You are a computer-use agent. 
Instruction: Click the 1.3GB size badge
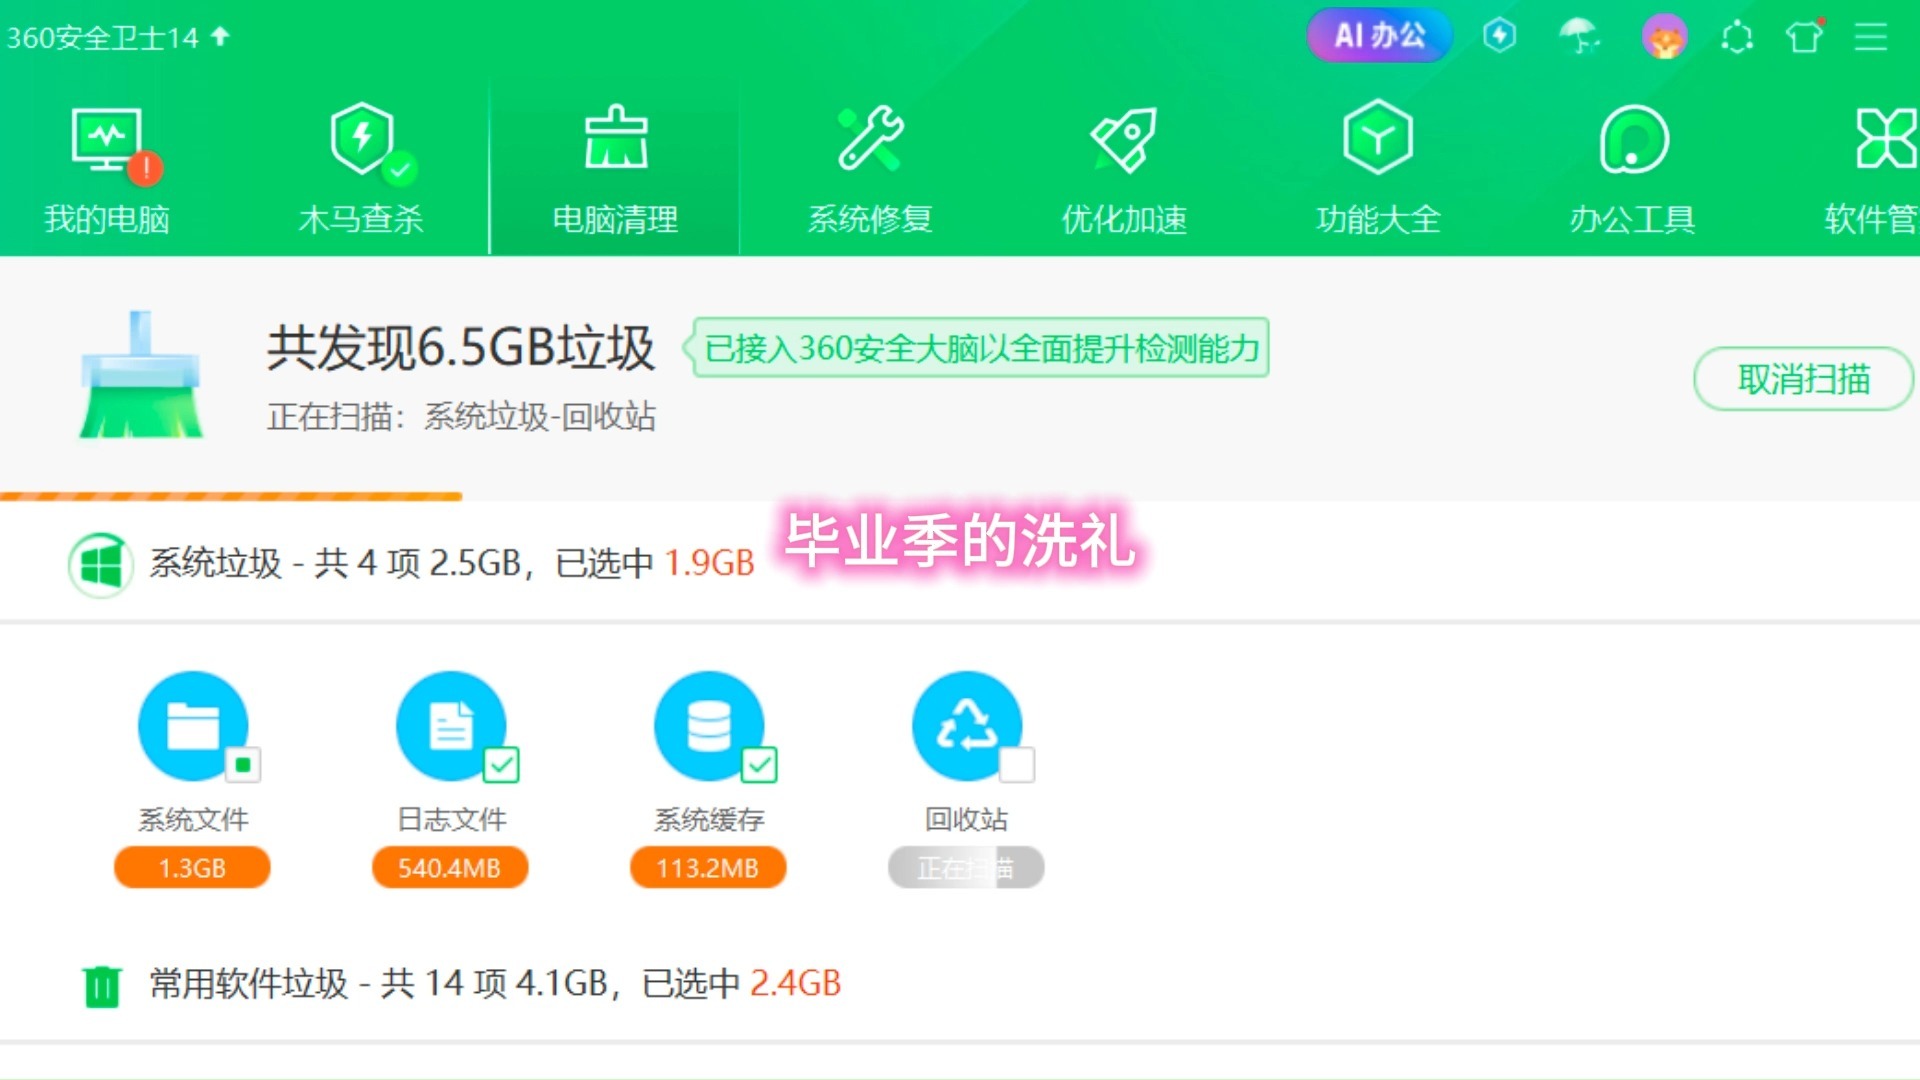tap(192, 868)
